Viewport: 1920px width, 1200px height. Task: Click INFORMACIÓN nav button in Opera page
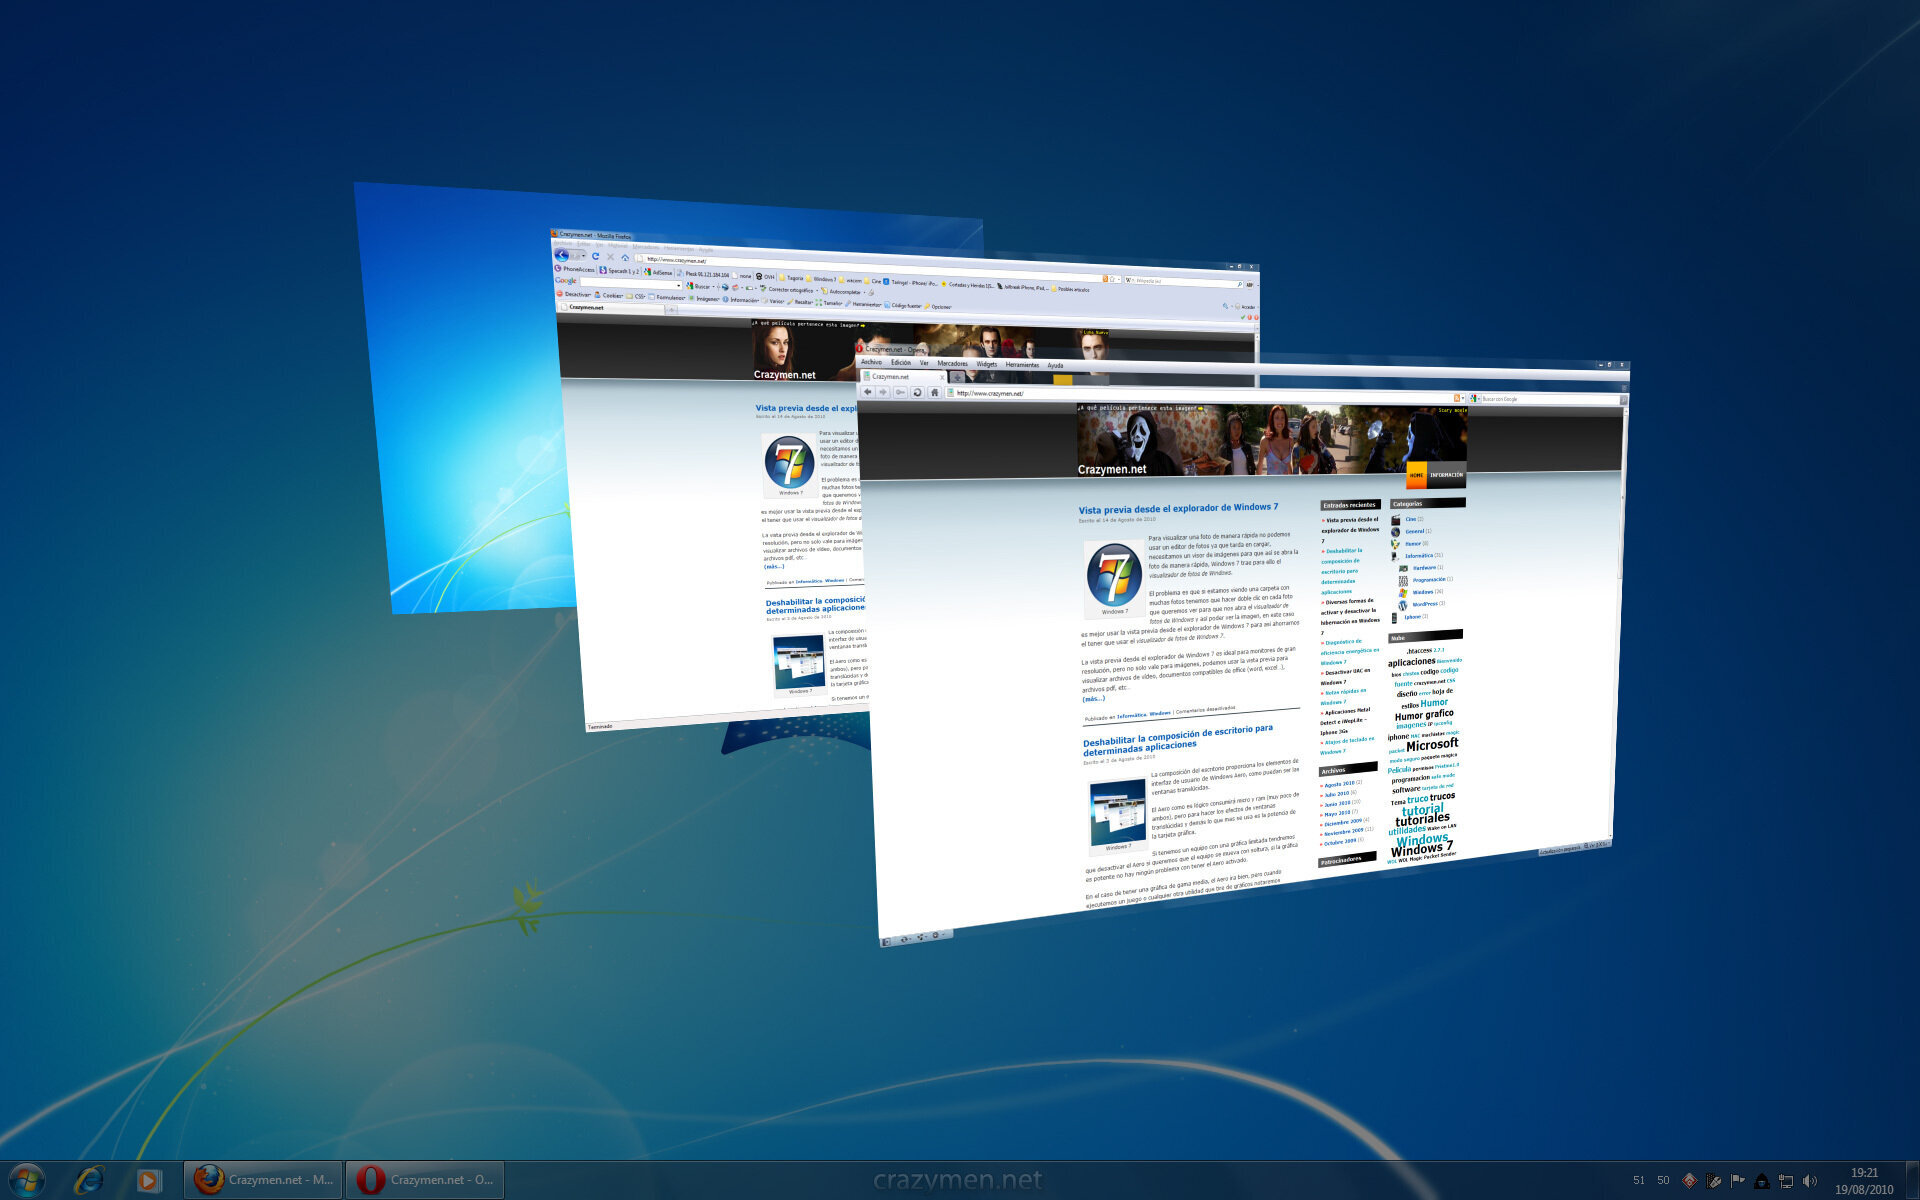pos(1446,475)
